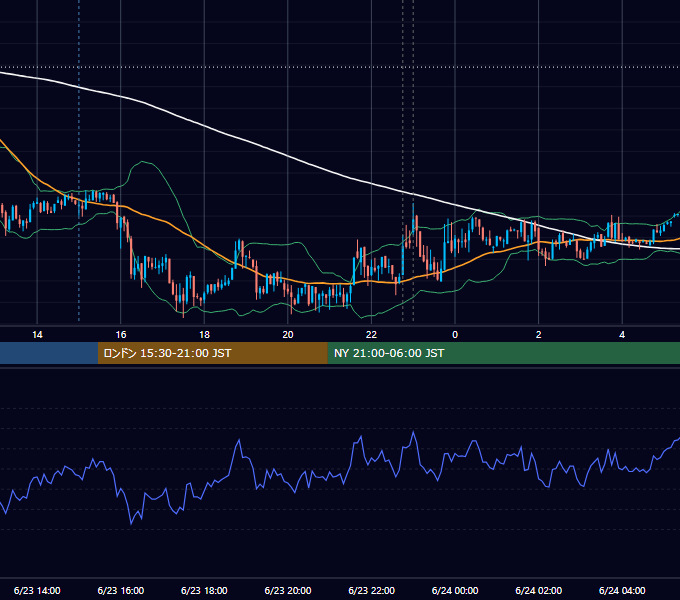Screen dimensions: 680x600
Task: Click hour label 20 on price chart axis
Action: pos(288,335)
